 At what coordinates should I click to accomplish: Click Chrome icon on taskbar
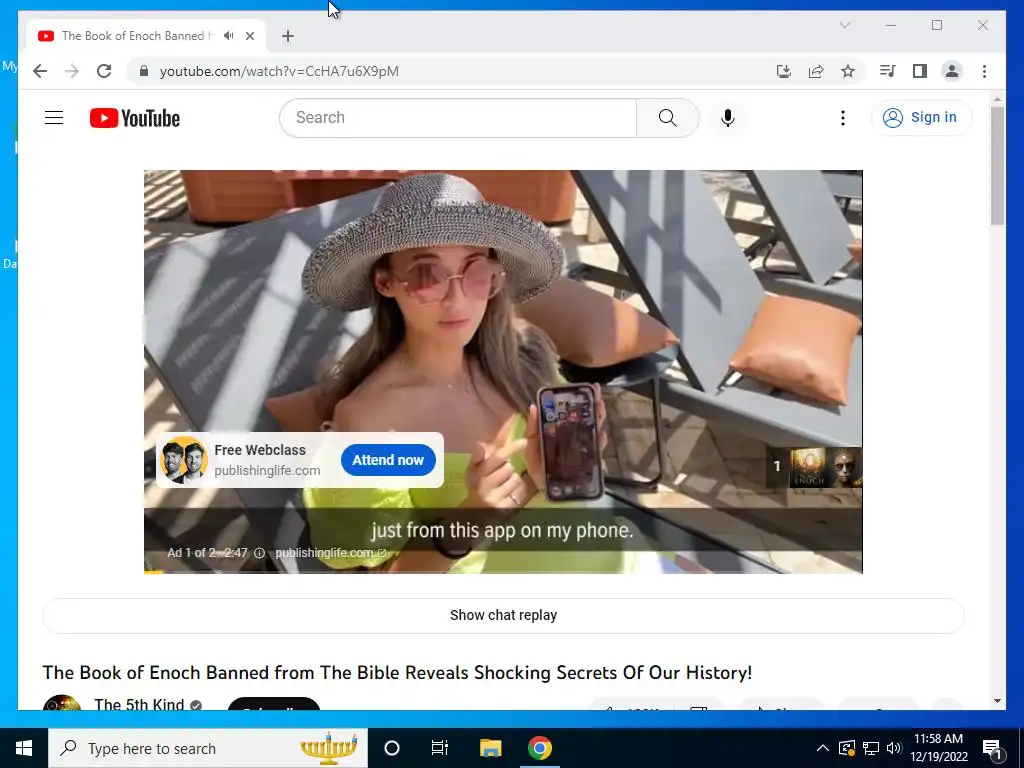(539, 748)
